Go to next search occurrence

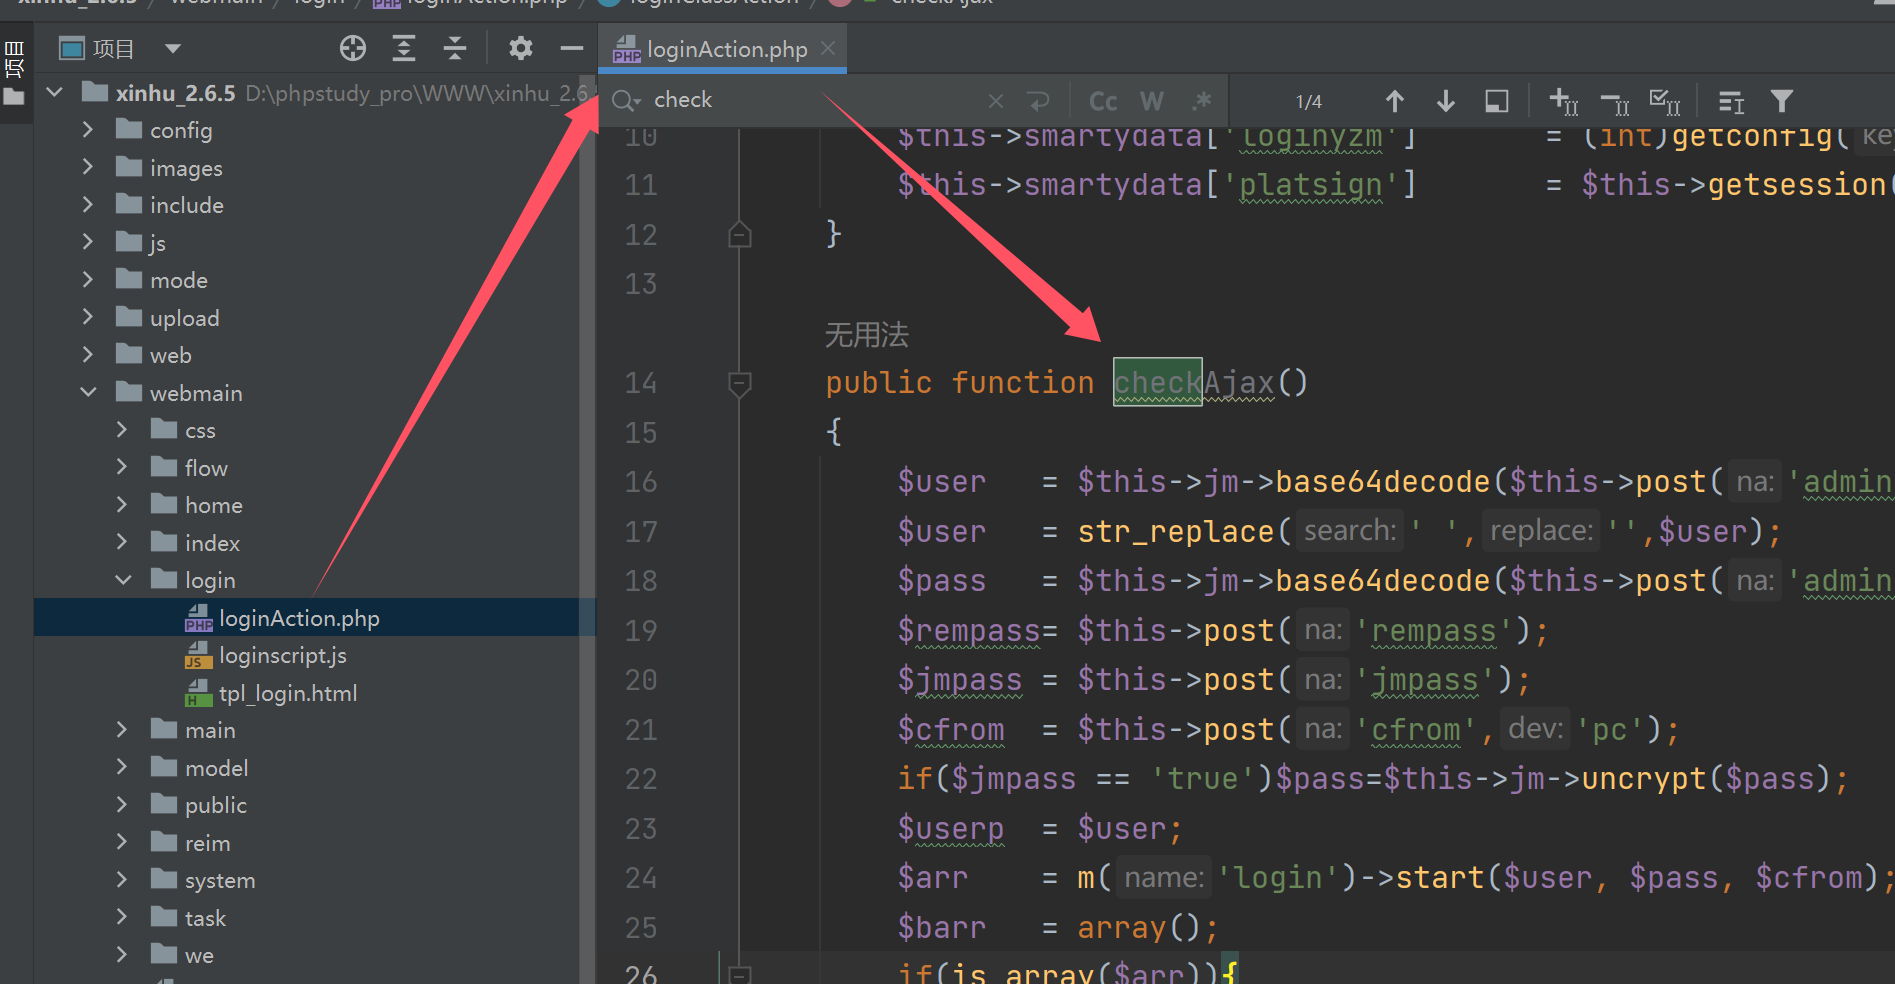click(x=1446, y=101)
